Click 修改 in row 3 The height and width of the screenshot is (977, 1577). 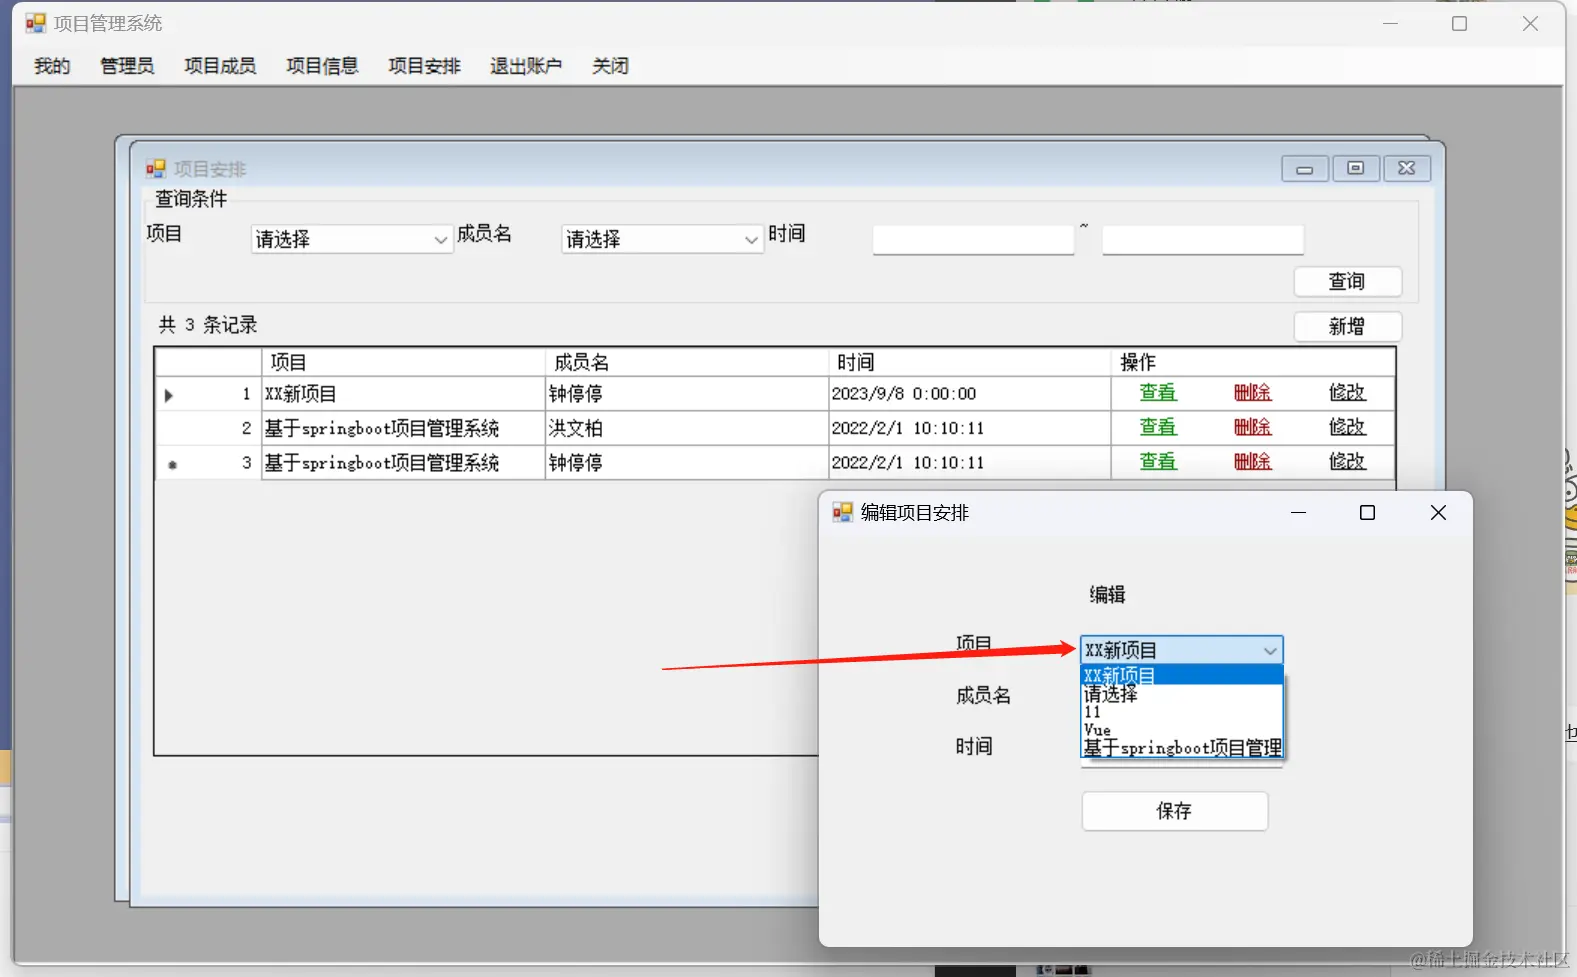(1347, 462)
